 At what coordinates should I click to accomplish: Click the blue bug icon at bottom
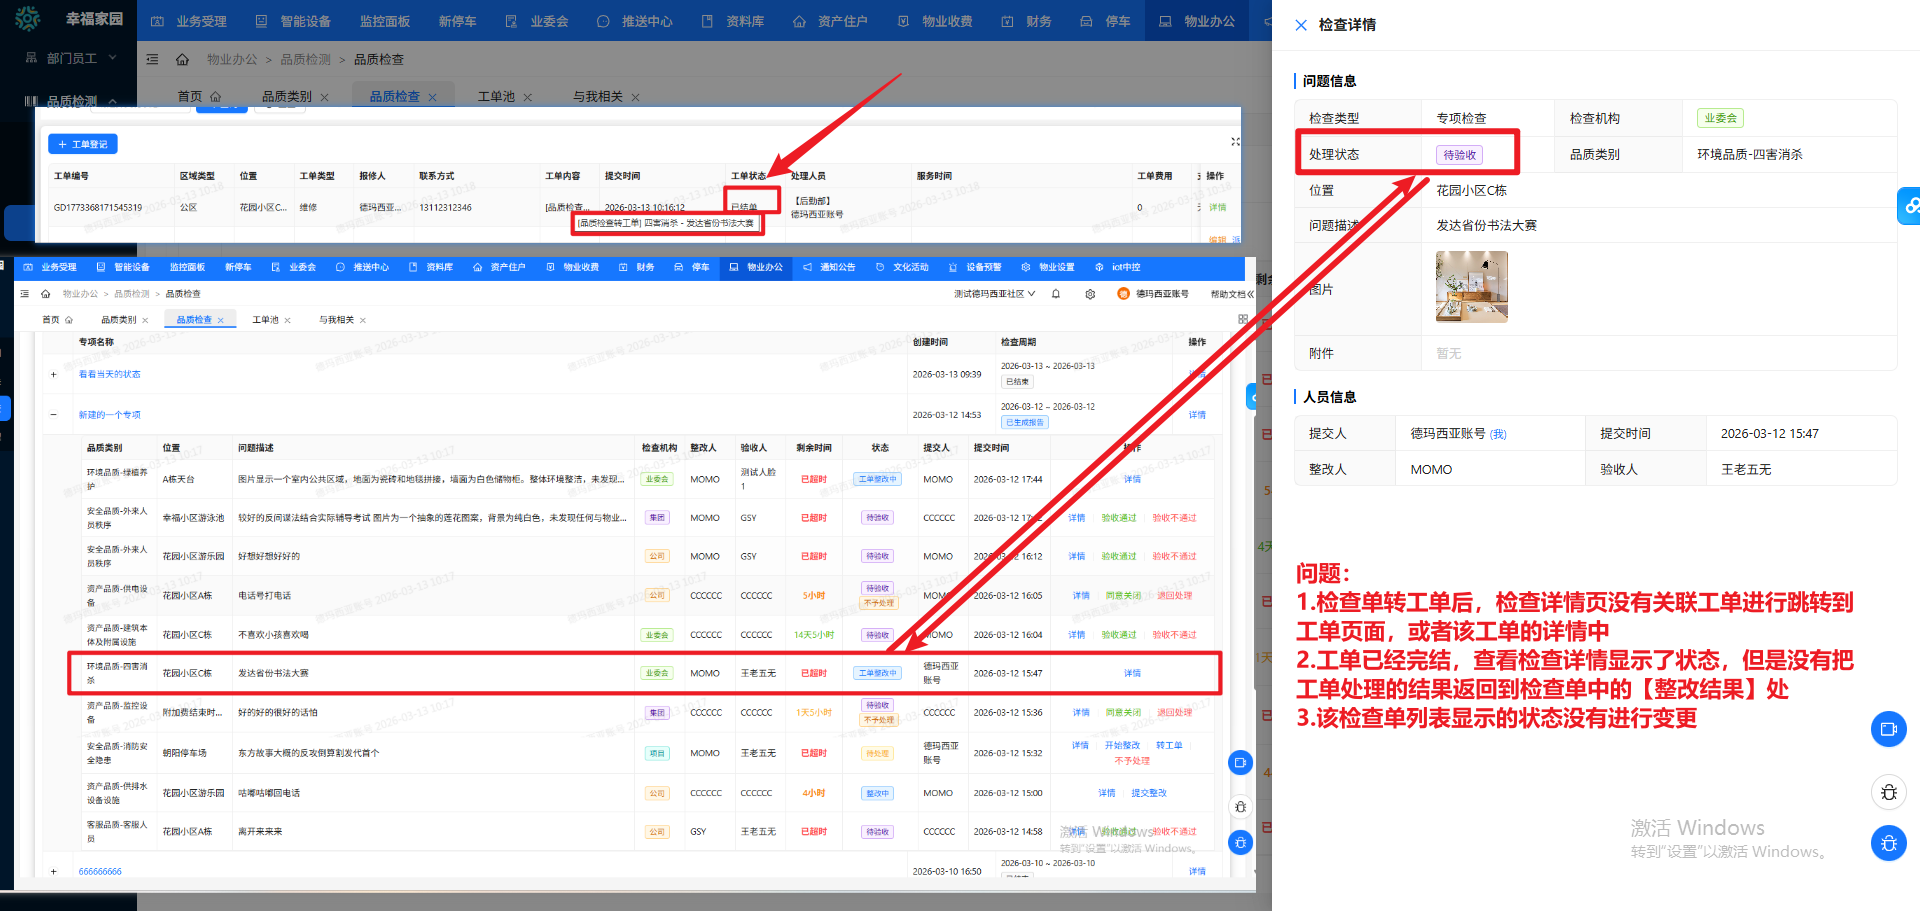1888,843
